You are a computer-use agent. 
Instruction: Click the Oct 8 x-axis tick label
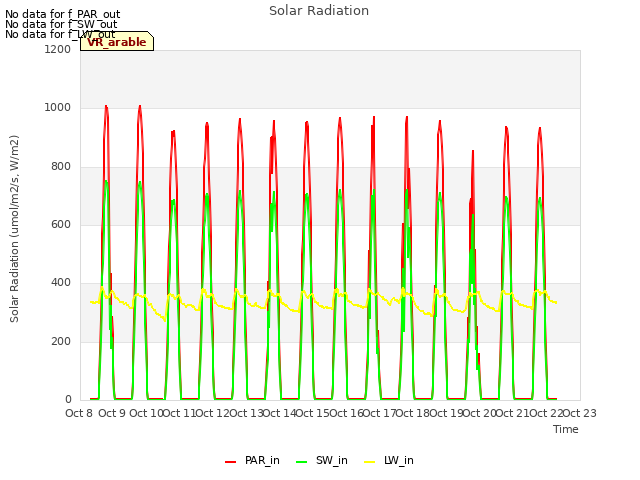(x=79, y=413)
